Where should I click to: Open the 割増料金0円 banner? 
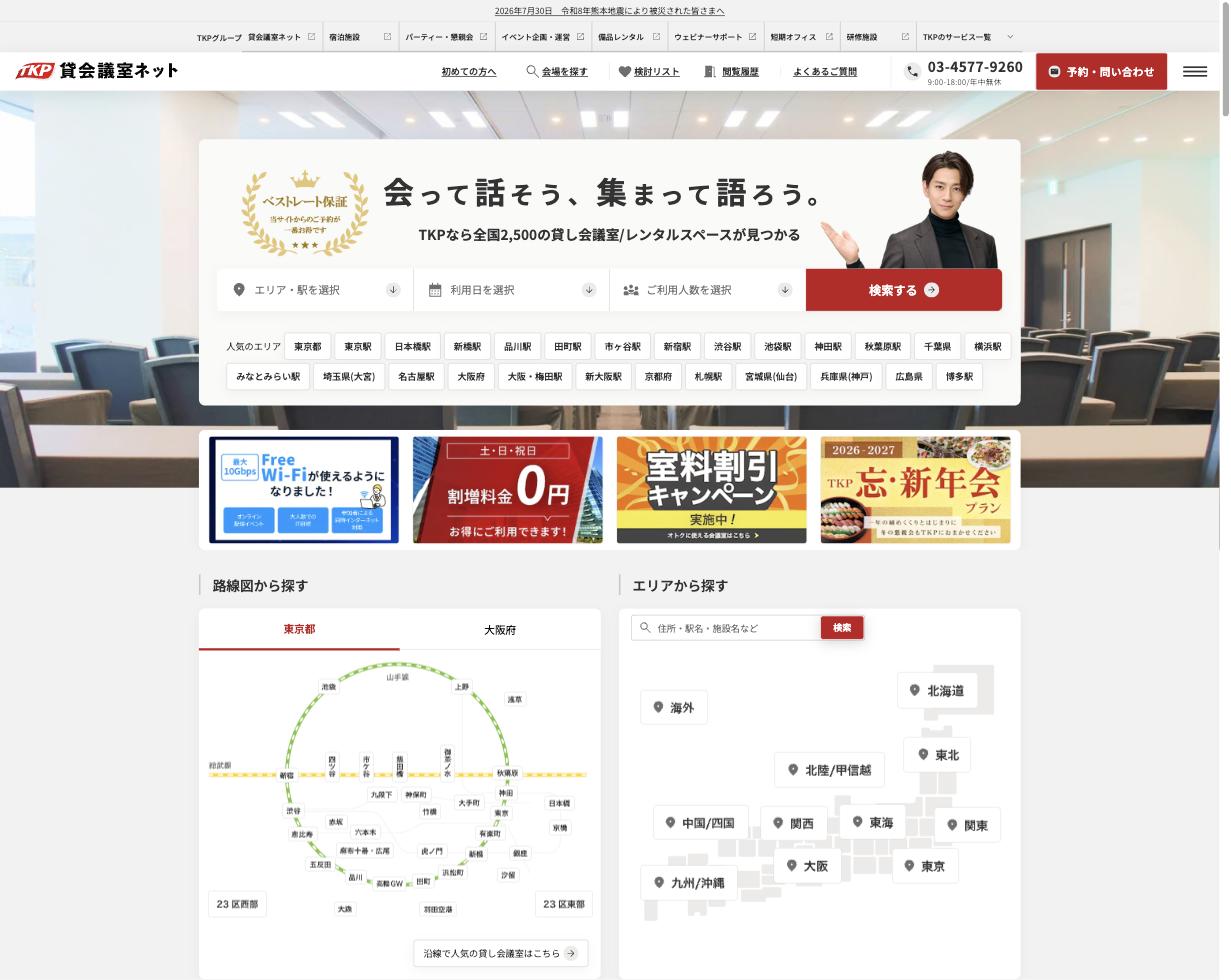coord(508,490)
